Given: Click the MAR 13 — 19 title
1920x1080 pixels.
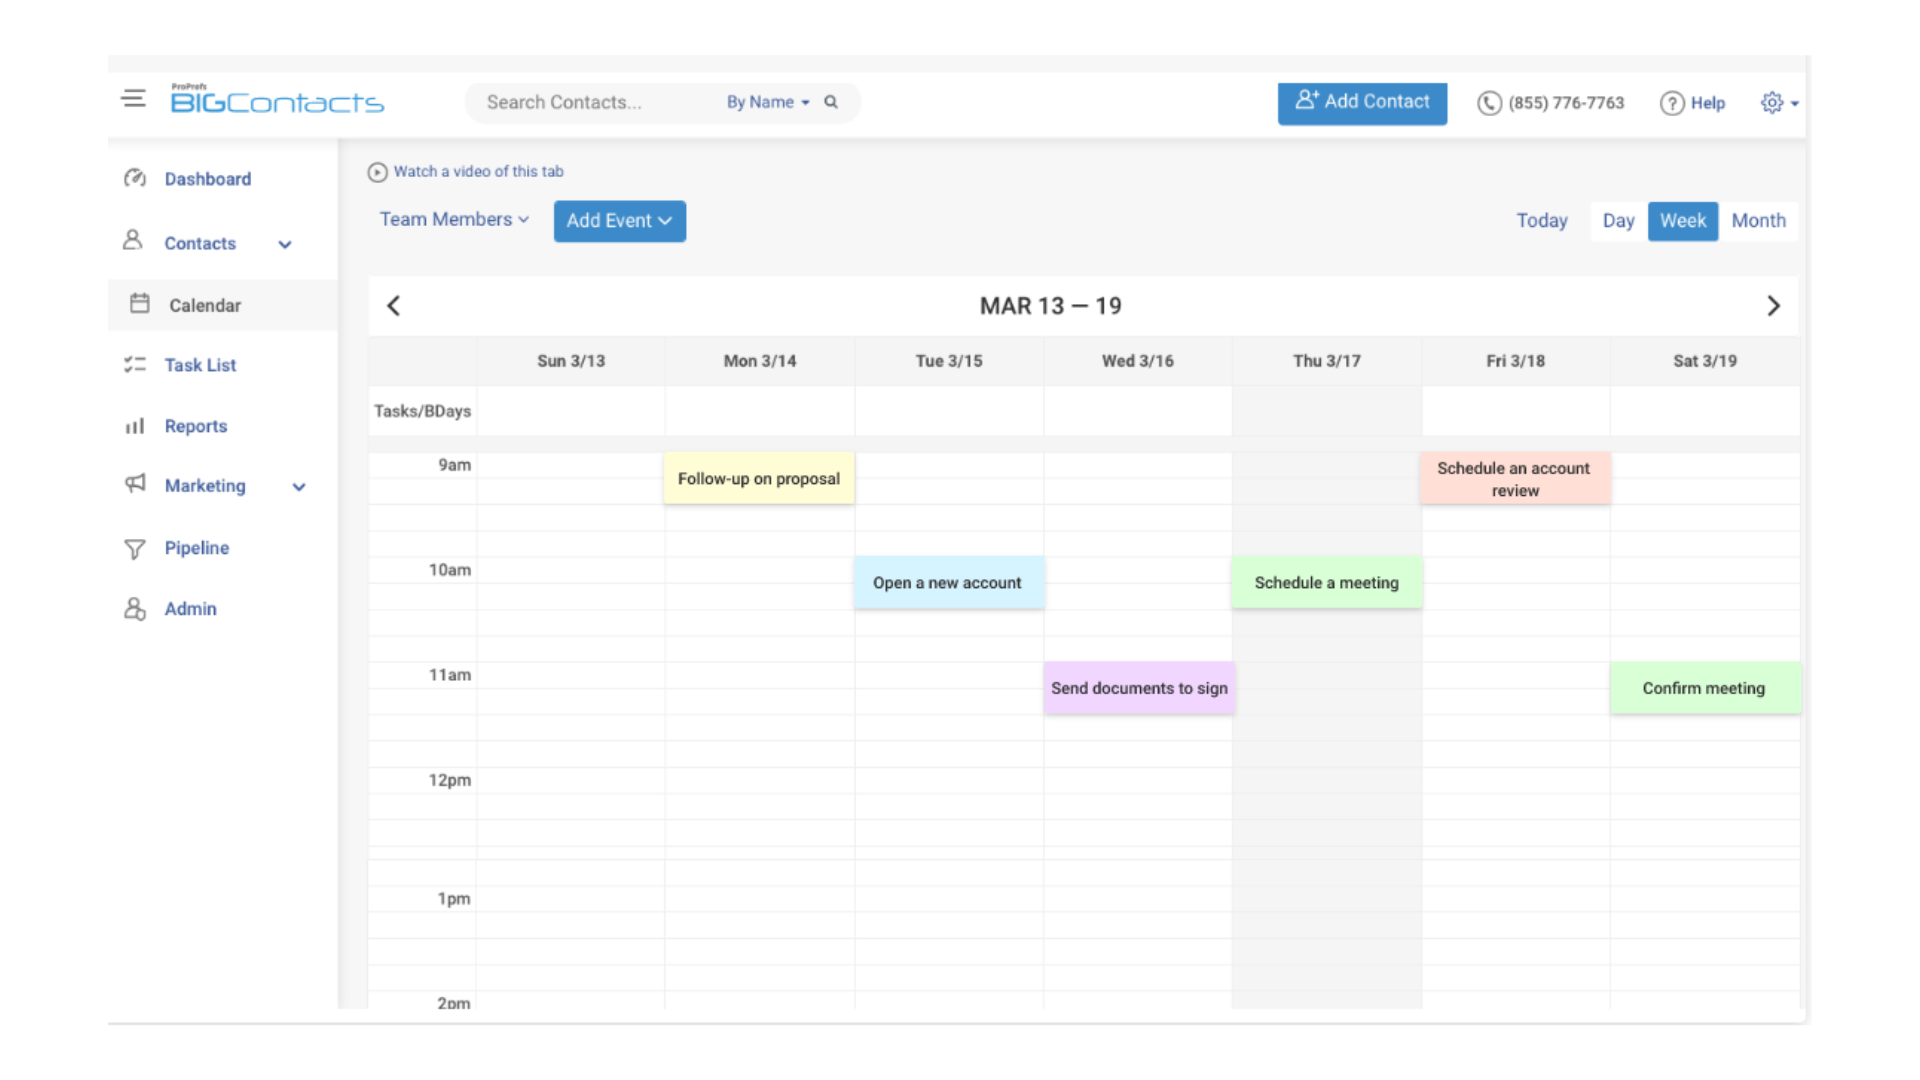Looking at the screenshot, I should pyautogui.click(x=1050, y=306).
